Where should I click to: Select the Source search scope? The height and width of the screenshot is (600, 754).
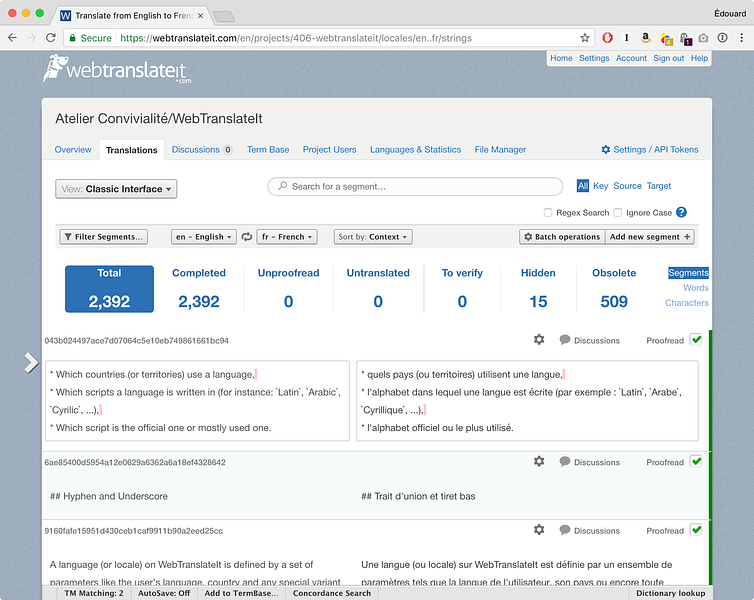[628, 186]
